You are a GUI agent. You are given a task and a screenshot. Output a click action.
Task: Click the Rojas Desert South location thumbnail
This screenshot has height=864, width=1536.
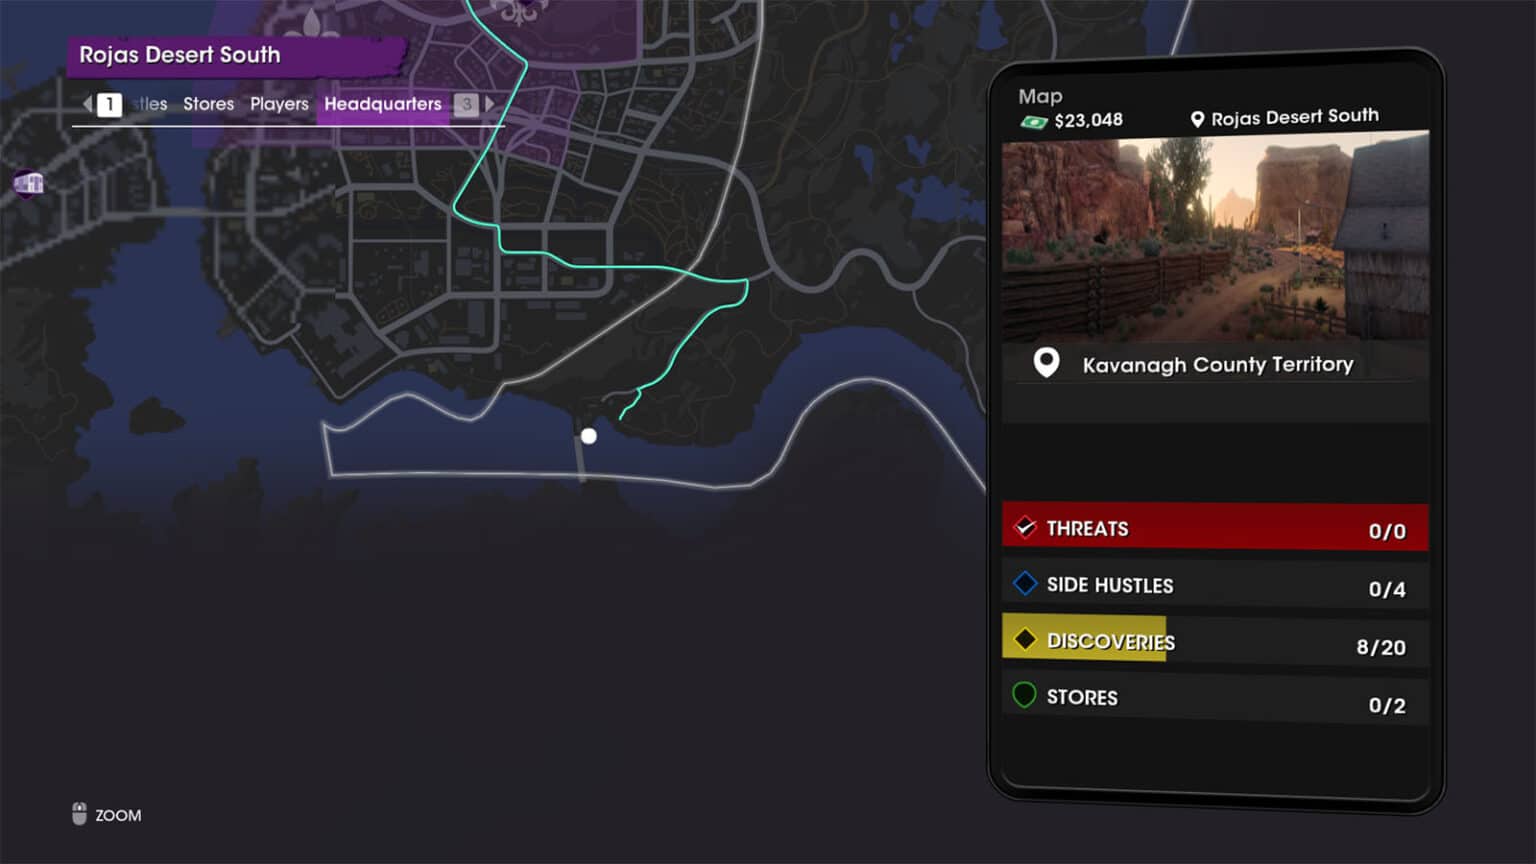tap(1215, 237)
